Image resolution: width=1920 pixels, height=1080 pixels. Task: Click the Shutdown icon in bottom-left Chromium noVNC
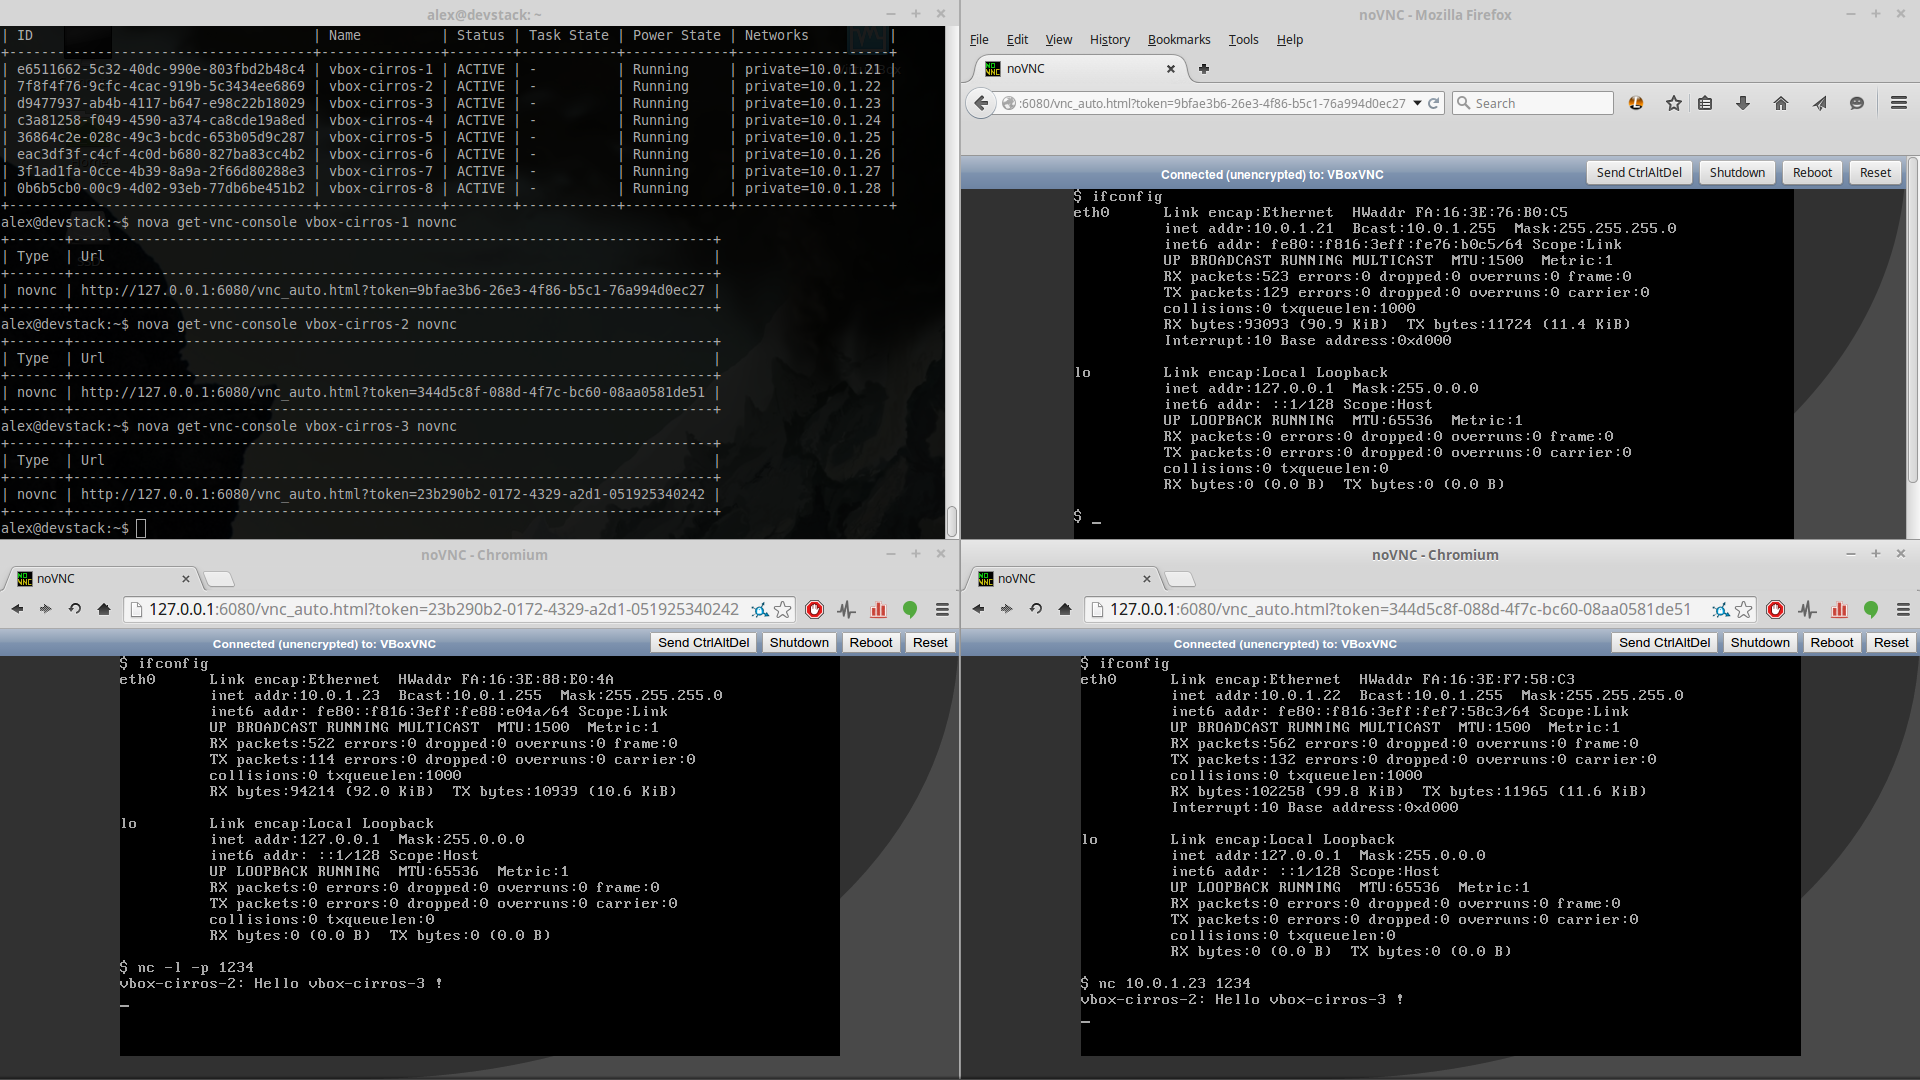pos(798,644)
